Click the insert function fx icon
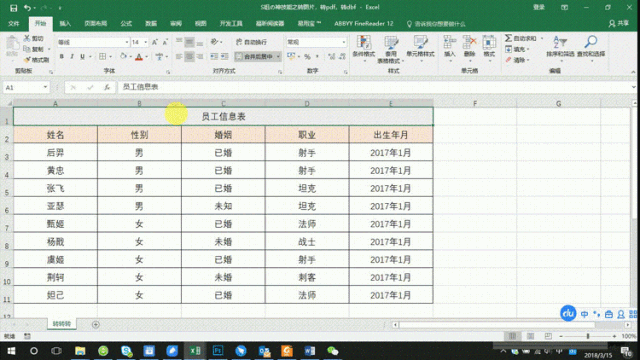 coord(107,87)
